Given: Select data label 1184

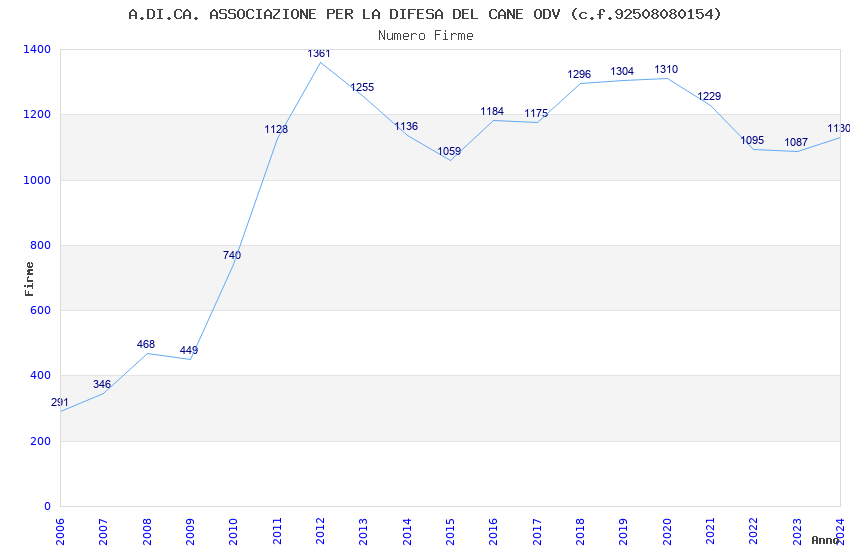Looking at the screenshot, I should point(492,111).
